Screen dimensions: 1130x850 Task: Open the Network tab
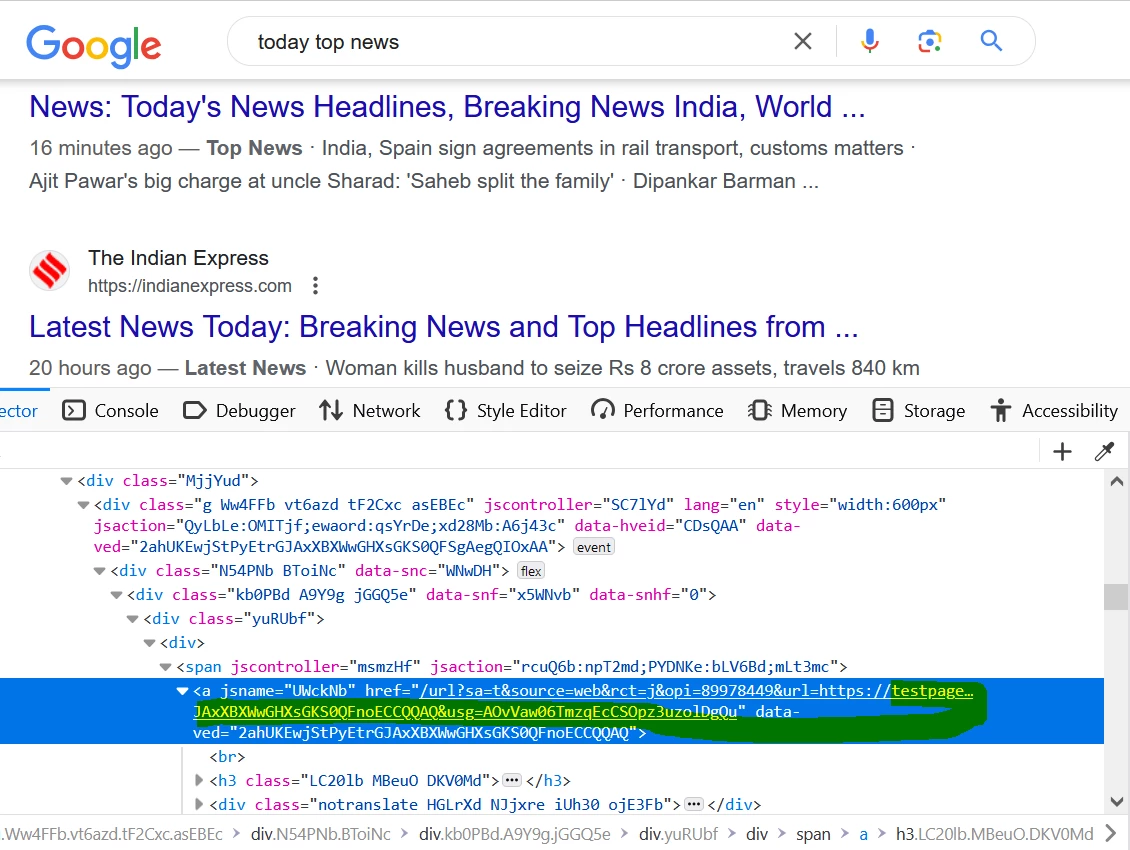click(370, 410)
